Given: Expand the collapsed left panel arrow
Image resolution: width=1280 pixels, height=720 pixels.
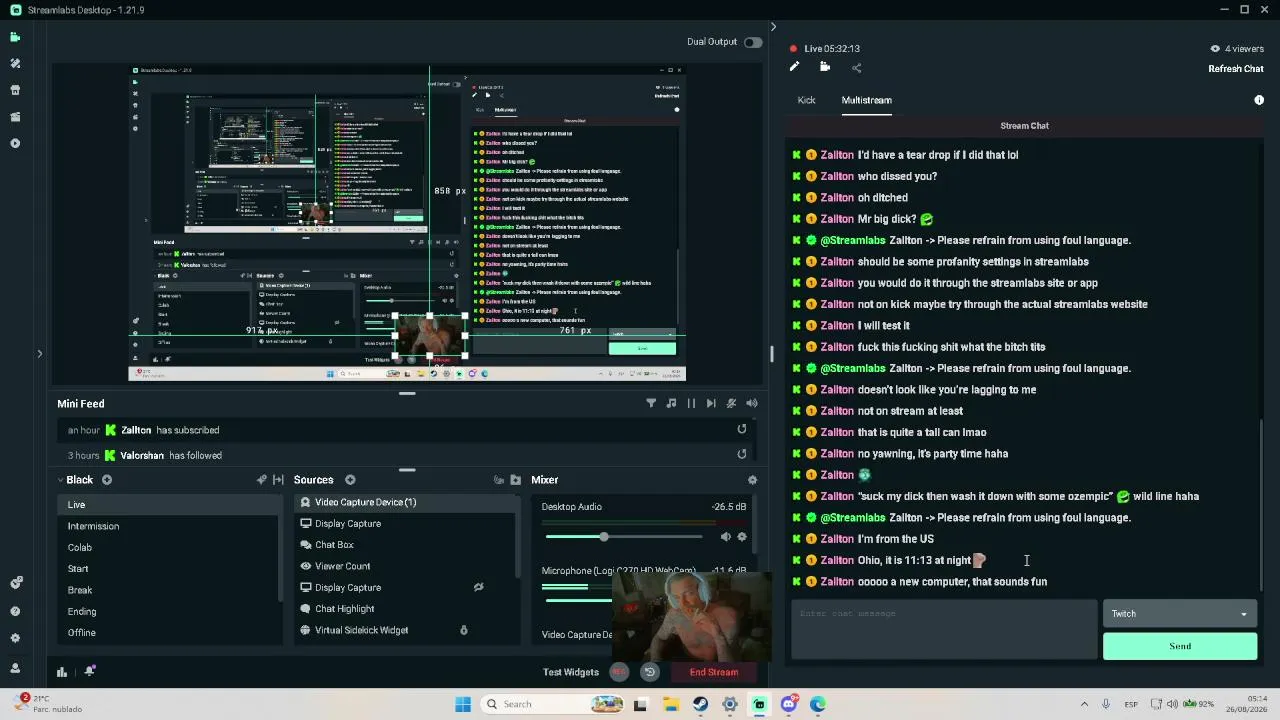Looking at the screenshot, I should tap(39, 353).
